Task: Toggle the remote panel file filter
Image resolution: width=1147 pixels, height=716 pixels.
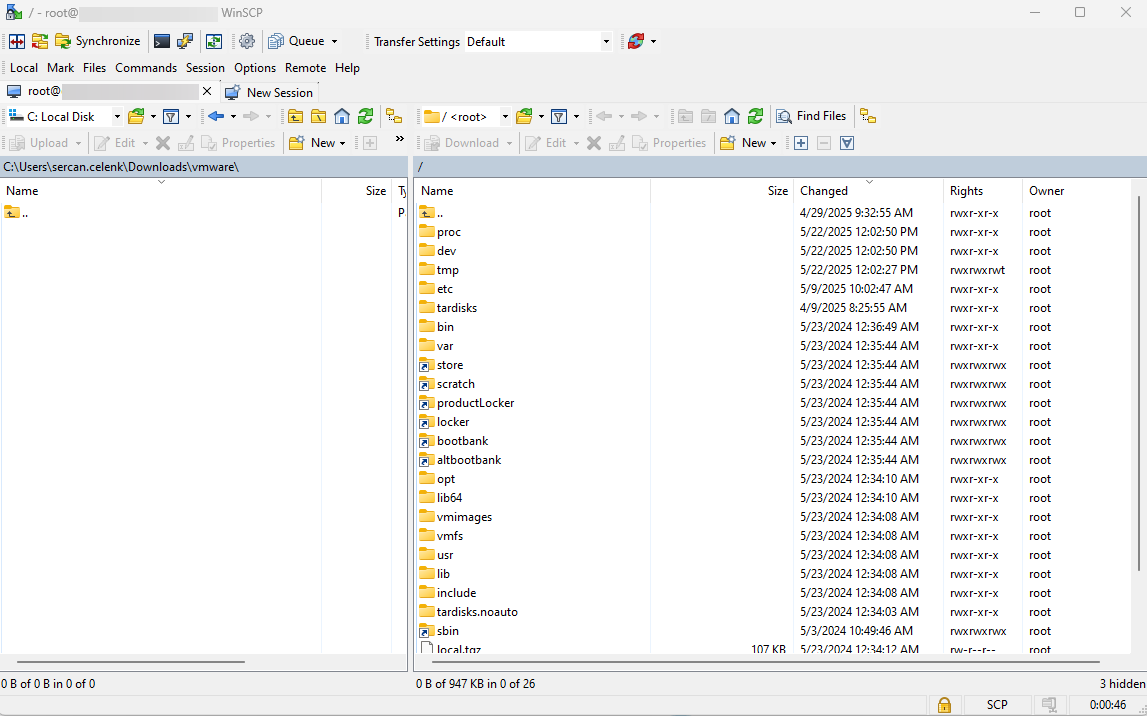Action: coord(559,116)
